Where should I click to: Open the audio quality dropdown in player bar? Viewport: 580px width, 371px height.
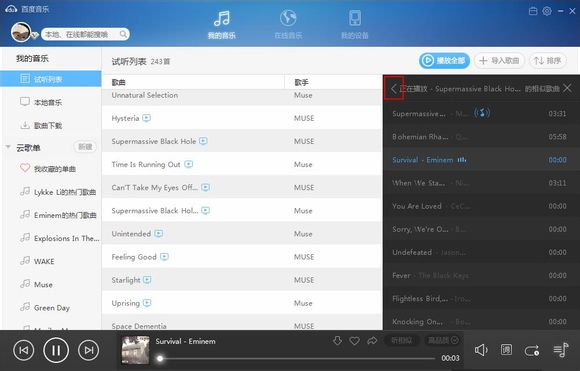(x=442, y=340)
